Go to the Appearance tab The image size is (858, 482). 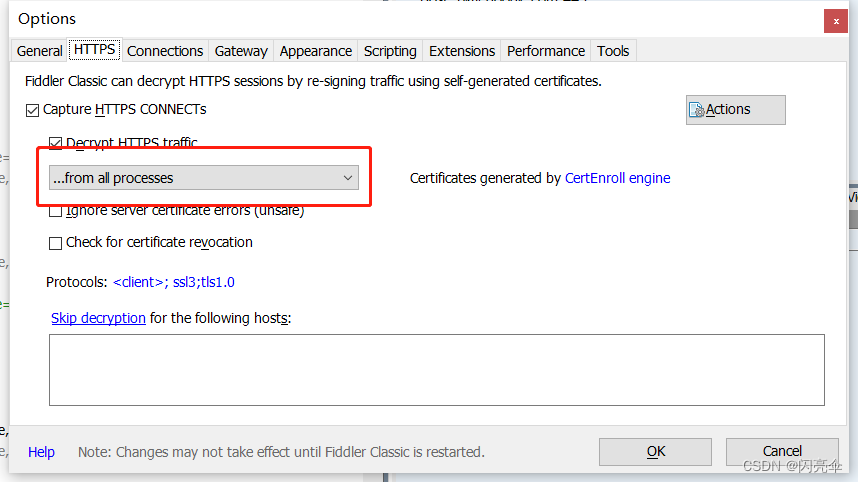pyautogui.click(x=316, y=51)
